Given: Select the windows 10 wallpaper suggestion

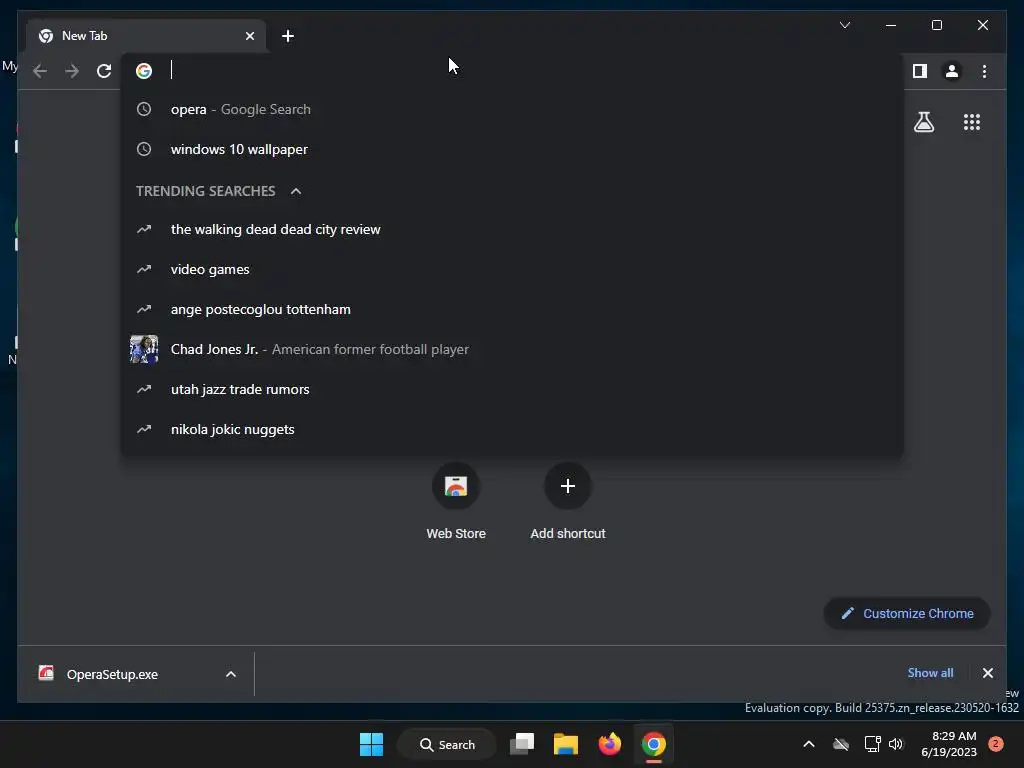Looking at the screenshot, I should pos(512,150).
